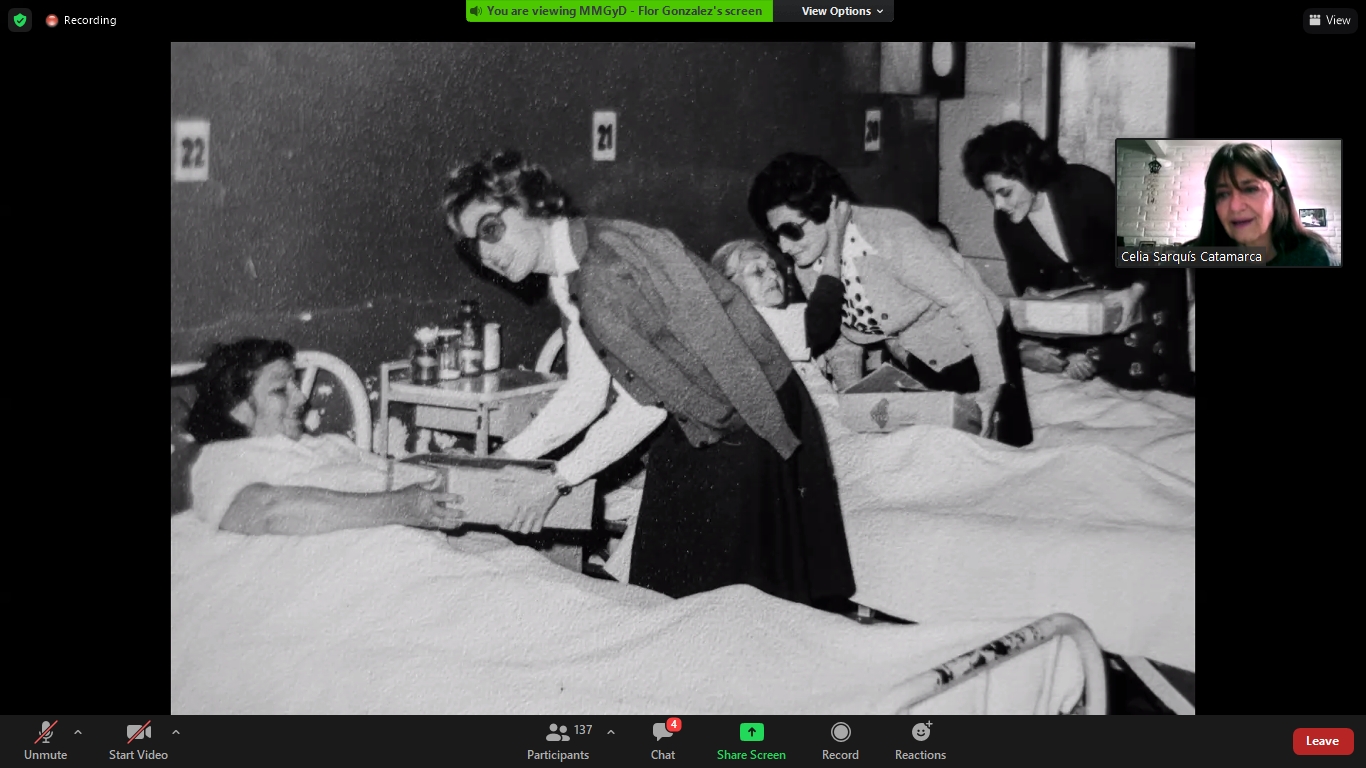
Task: Click the participant count 137
Action: [x=583, y=730]
